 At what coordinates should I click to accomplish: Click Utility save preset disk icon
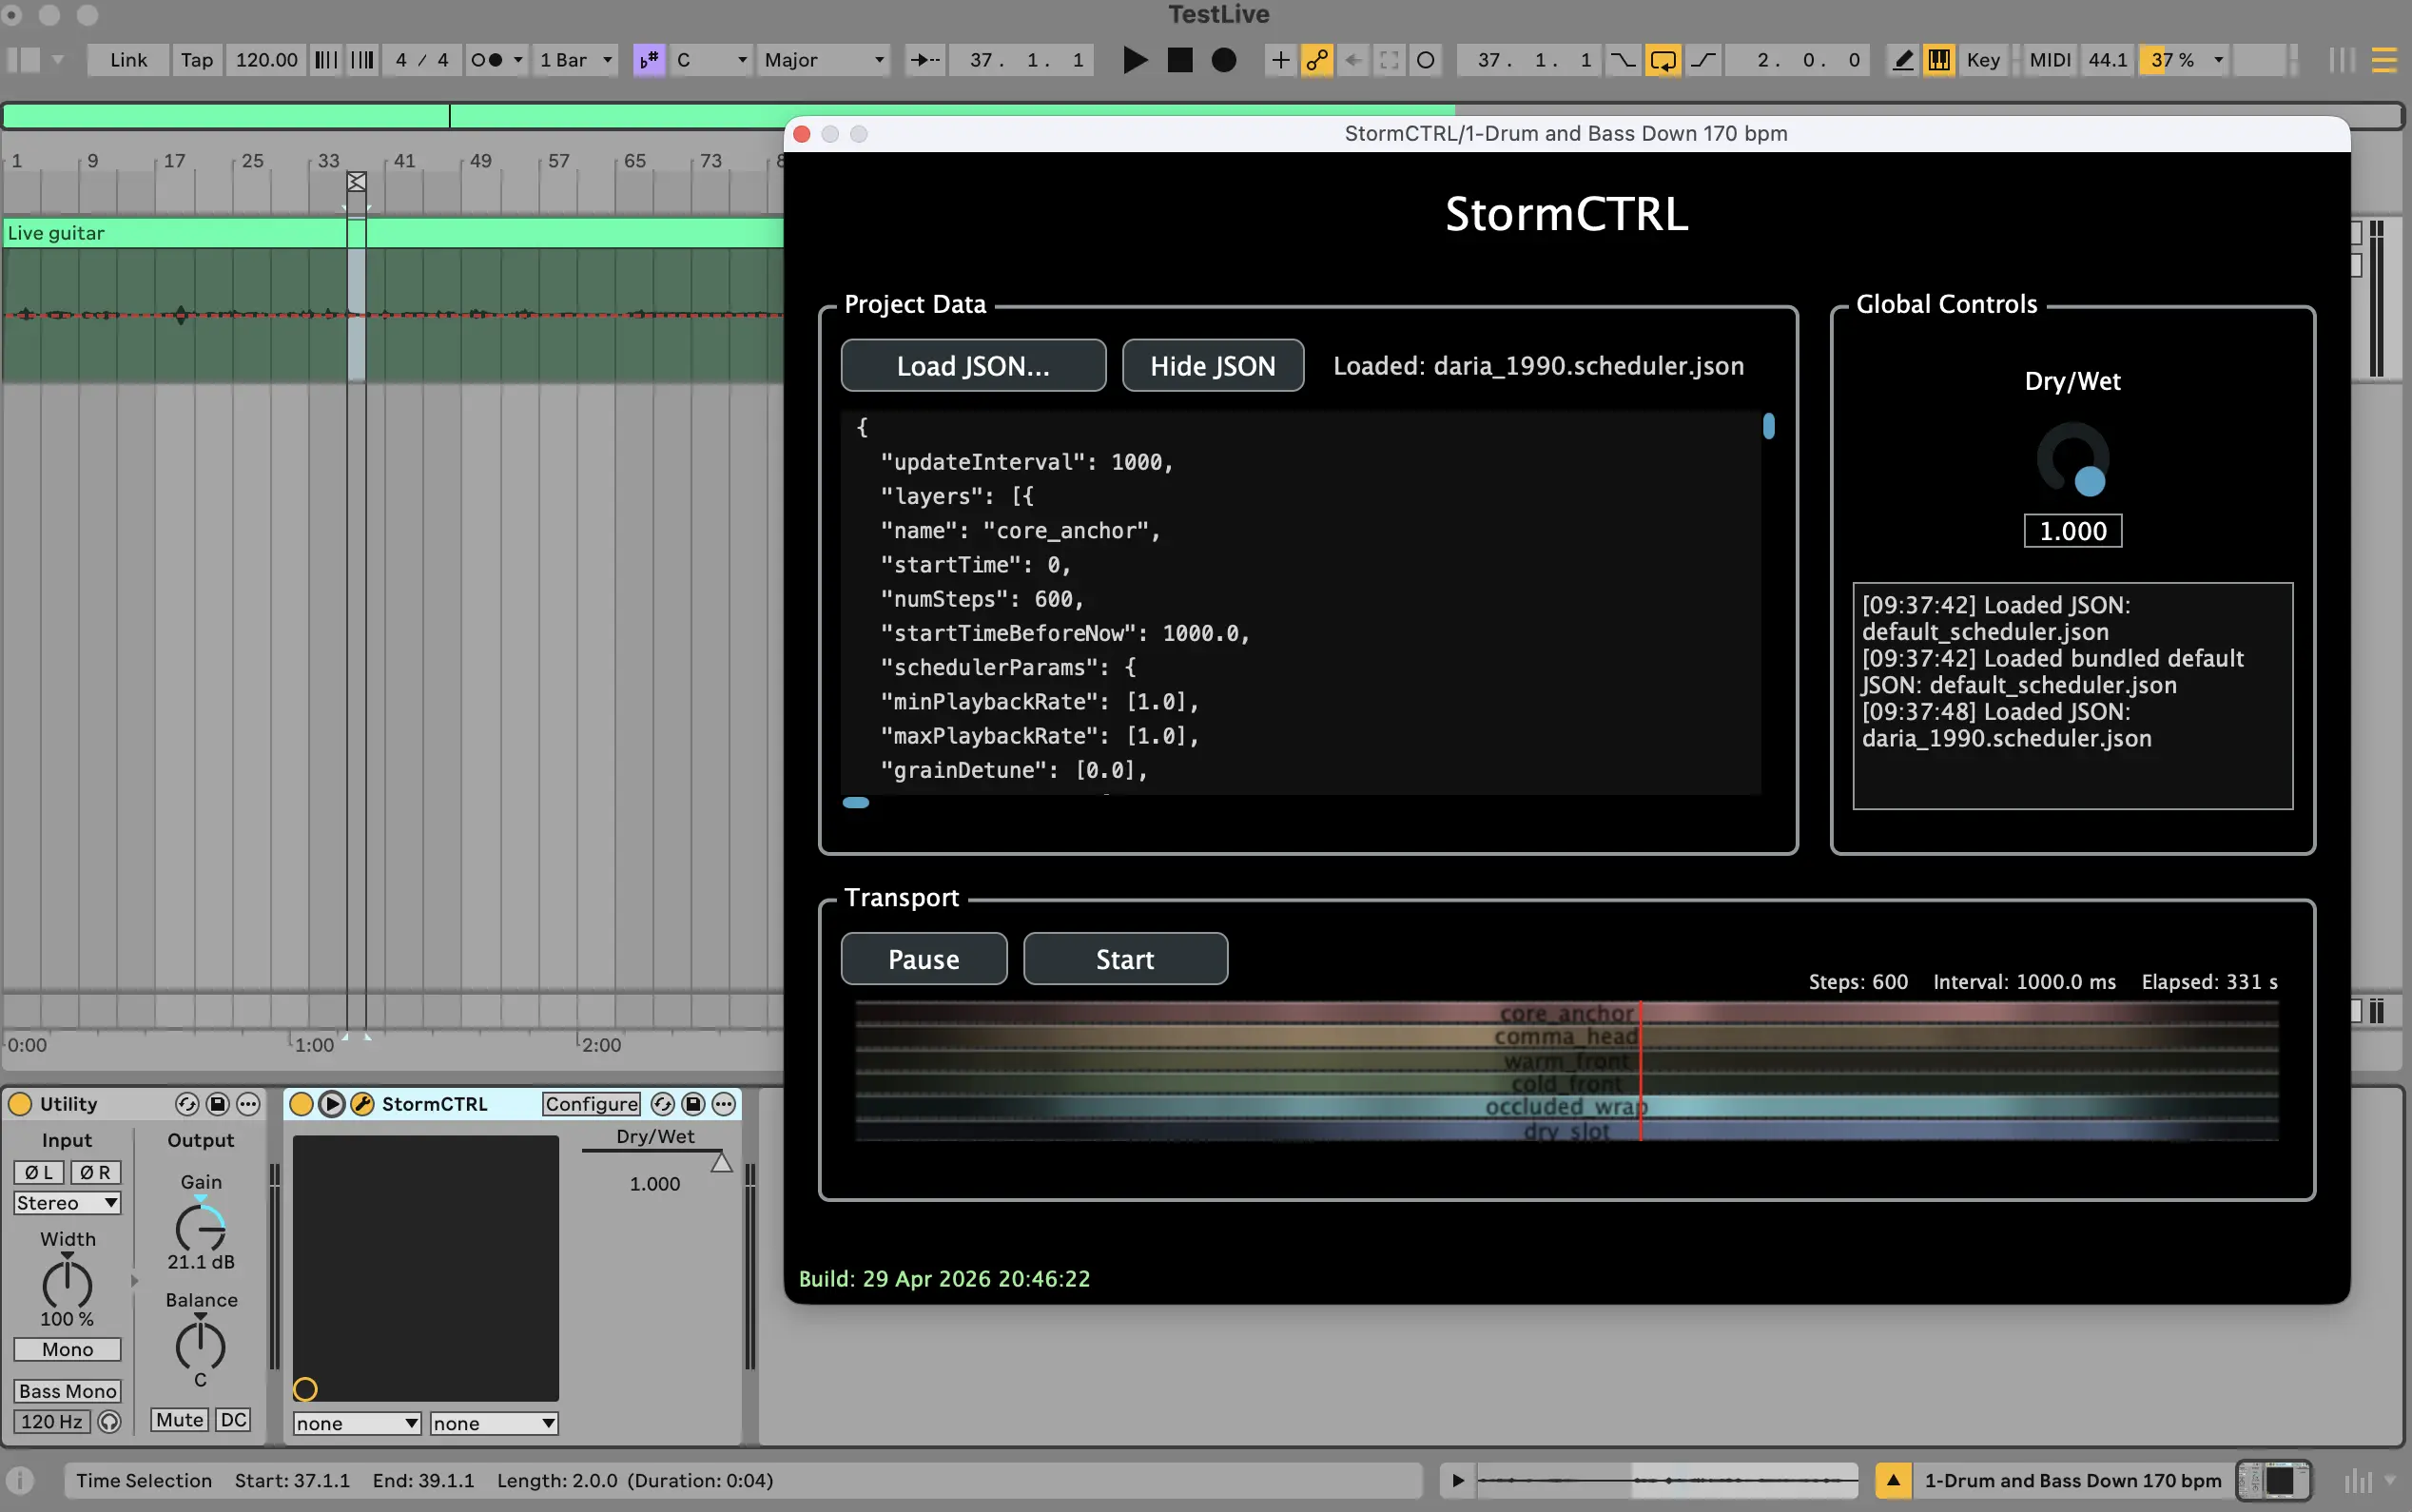pos(217,1104)
